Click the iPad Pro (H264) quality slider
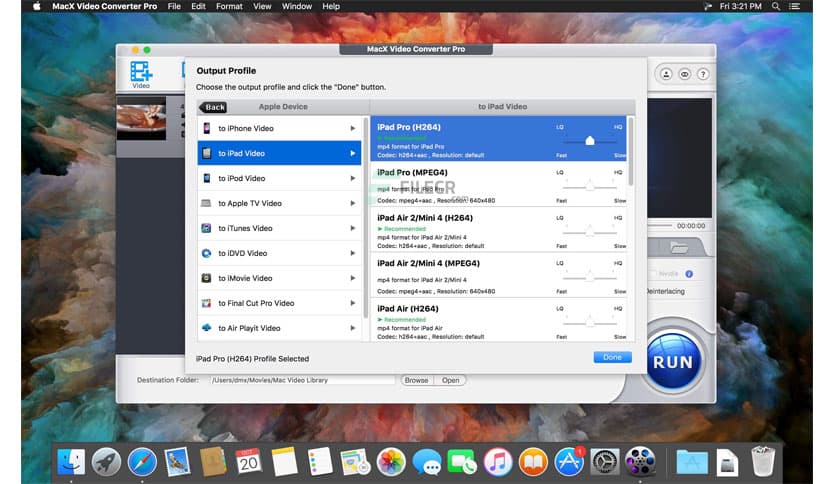The height and width of the screenshot is (484, 836). 590,141
